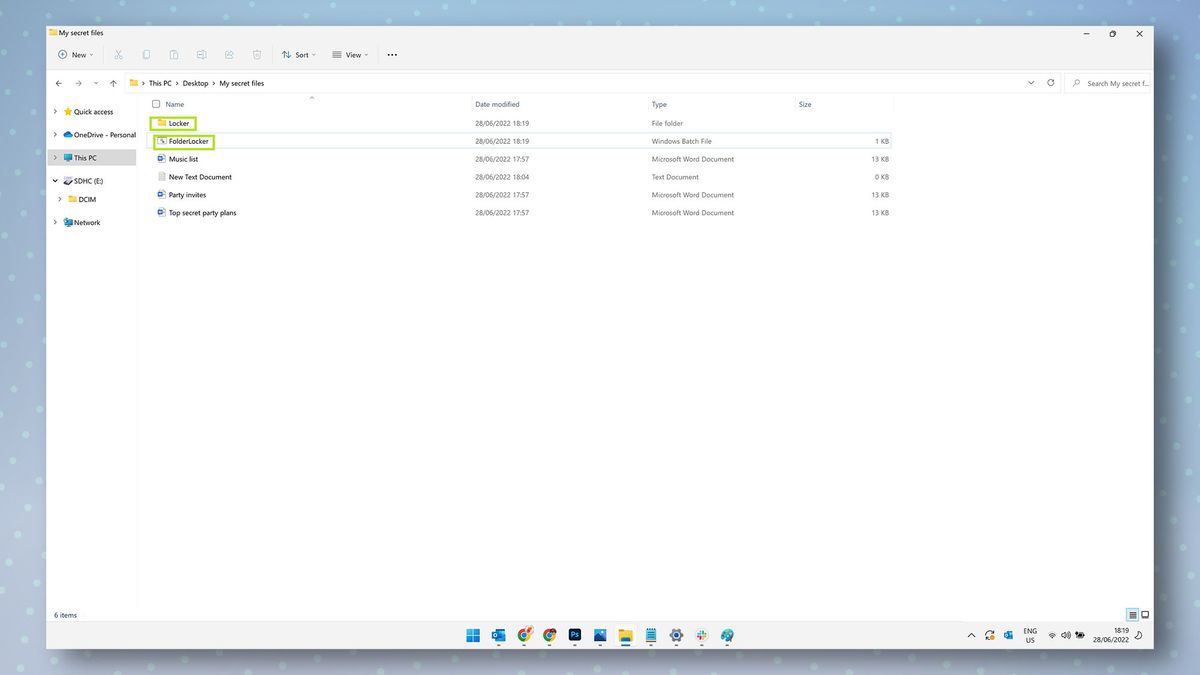Screen dimensions: 1200x675
Task: Open the Sort dropdown
Action: pos(299,54)
